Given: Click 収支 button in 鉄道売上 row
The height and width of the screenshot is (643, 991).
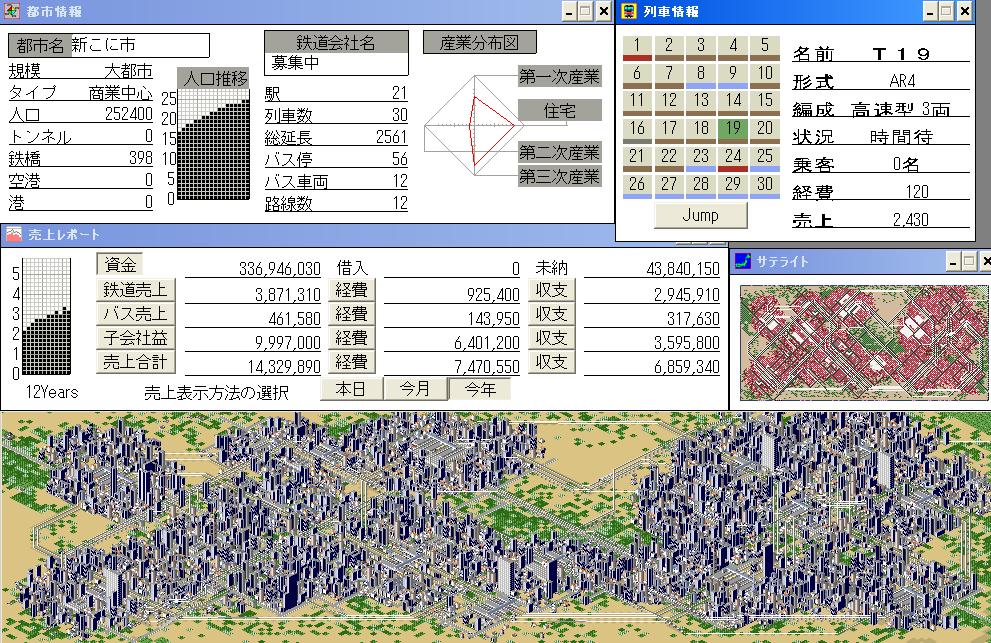Looking at the screenshot, I should 551,290.
